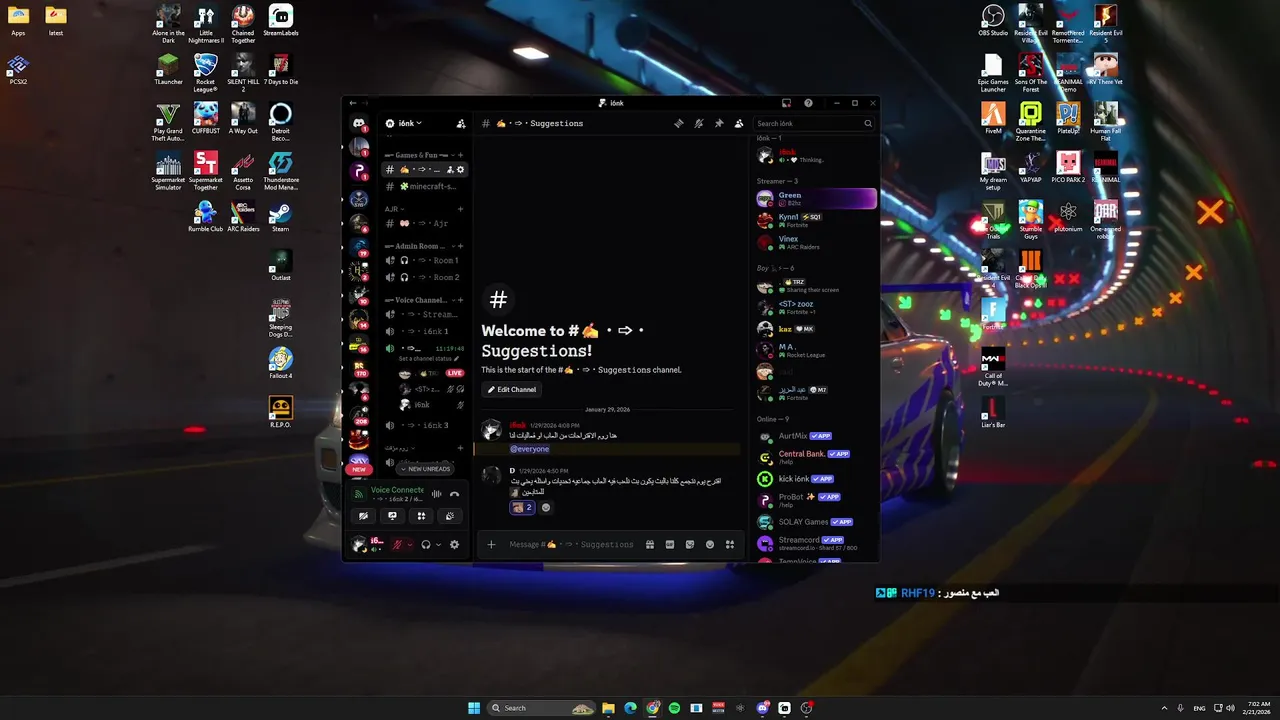Turn on camera in voice panel
Image resolution: width=1280 pixels, height=720 pixels.
(363, 516)
